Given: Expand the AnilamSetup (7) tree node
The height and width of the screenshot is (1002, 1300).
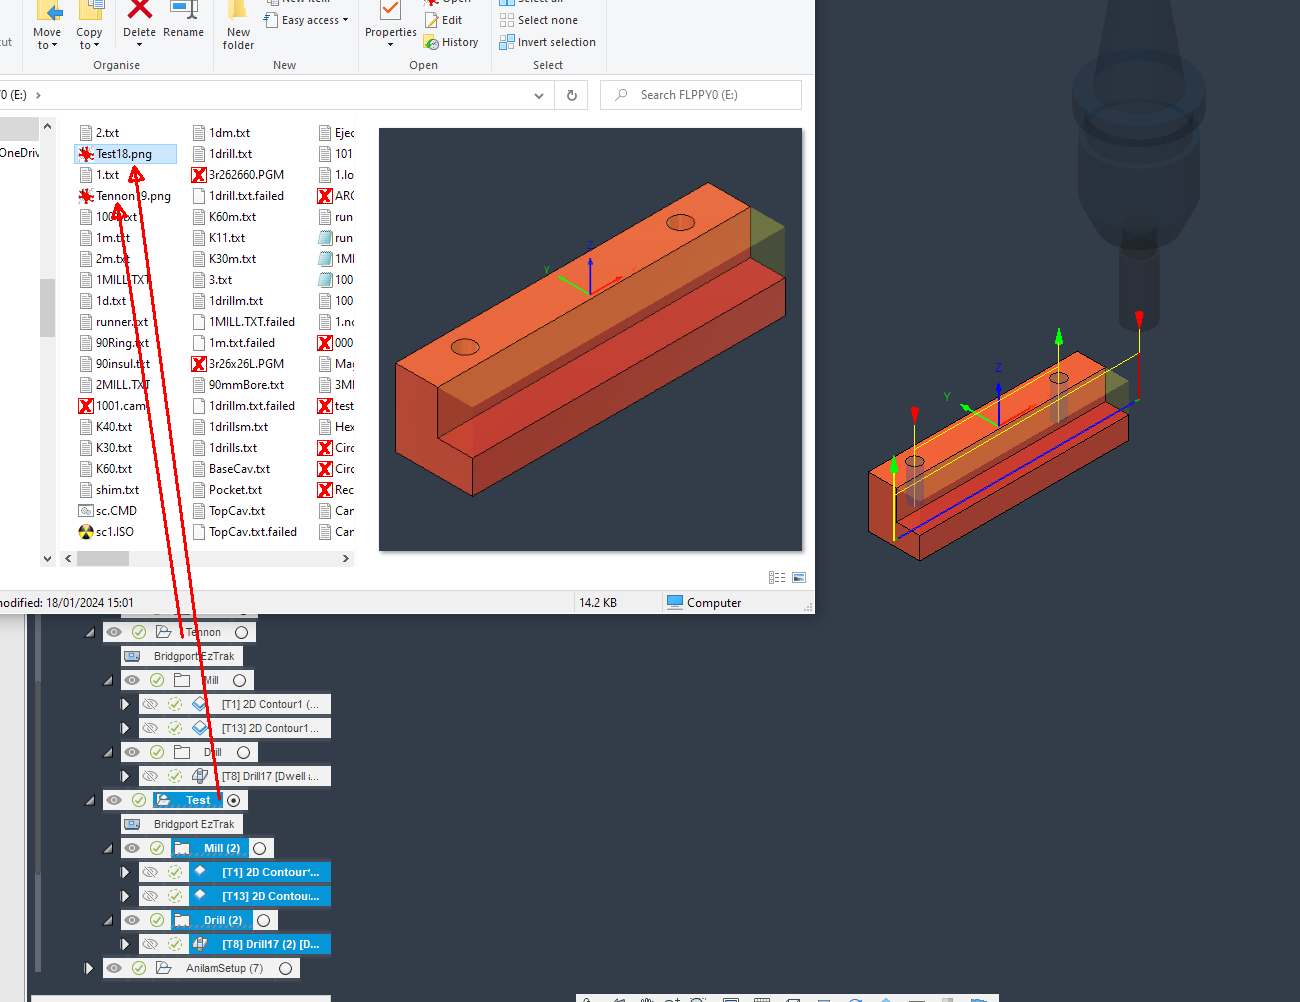Looking at the screenshot, I should point(89,968).
